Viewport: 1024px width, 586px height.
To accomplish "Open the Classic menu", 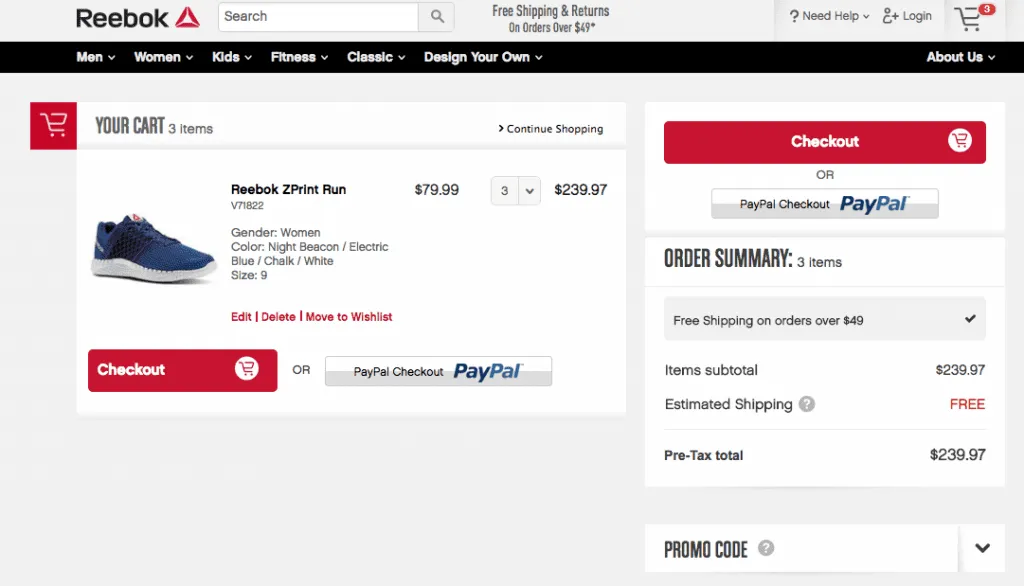I will [x=376, y=57].
